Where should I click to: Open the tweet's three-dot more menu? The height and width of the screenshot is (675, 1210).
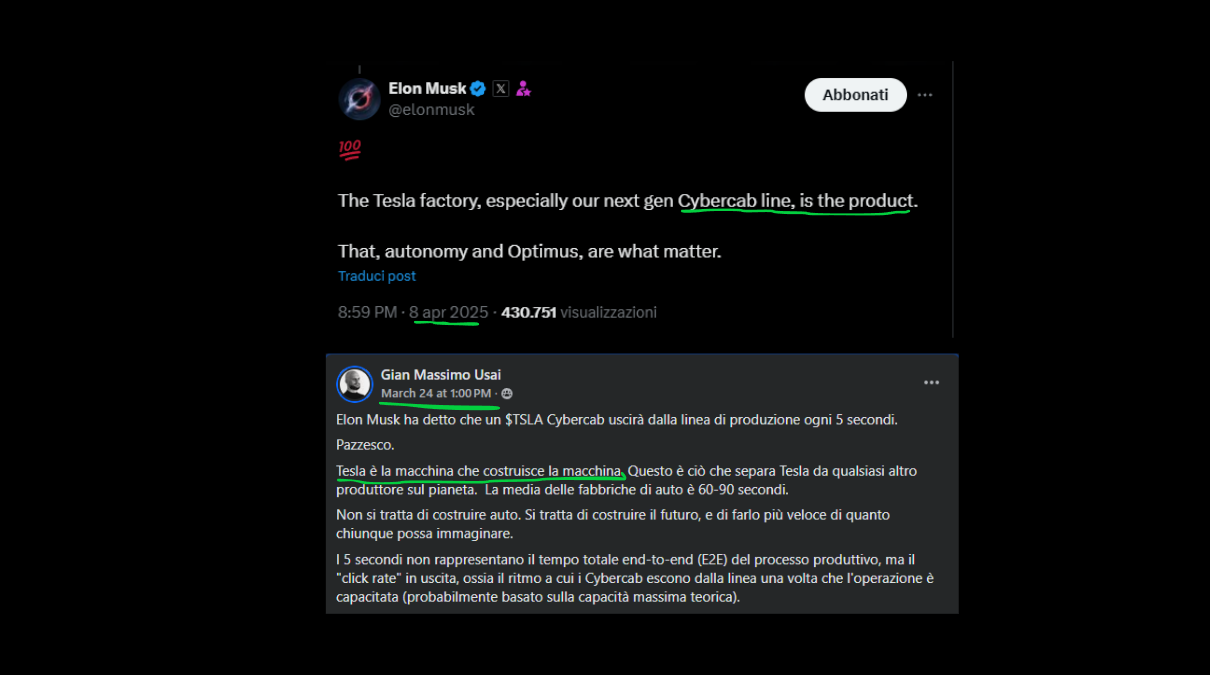pyautogui.click(x=925, y=95)
